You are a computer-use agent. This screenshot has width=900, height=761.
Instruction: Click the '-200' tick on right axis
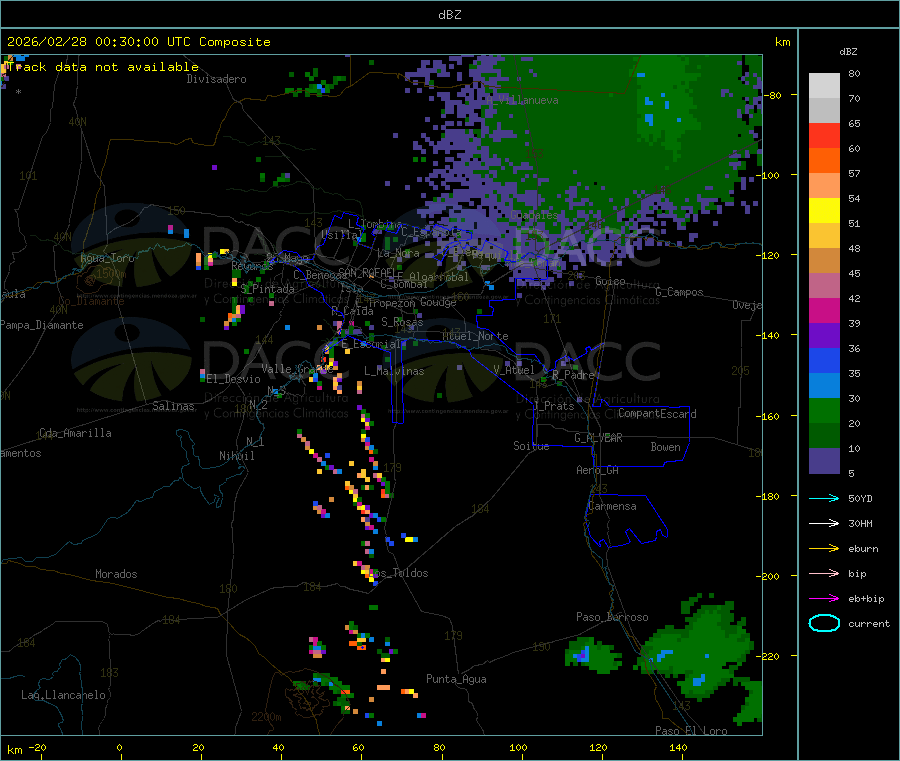tap(767, 576)
